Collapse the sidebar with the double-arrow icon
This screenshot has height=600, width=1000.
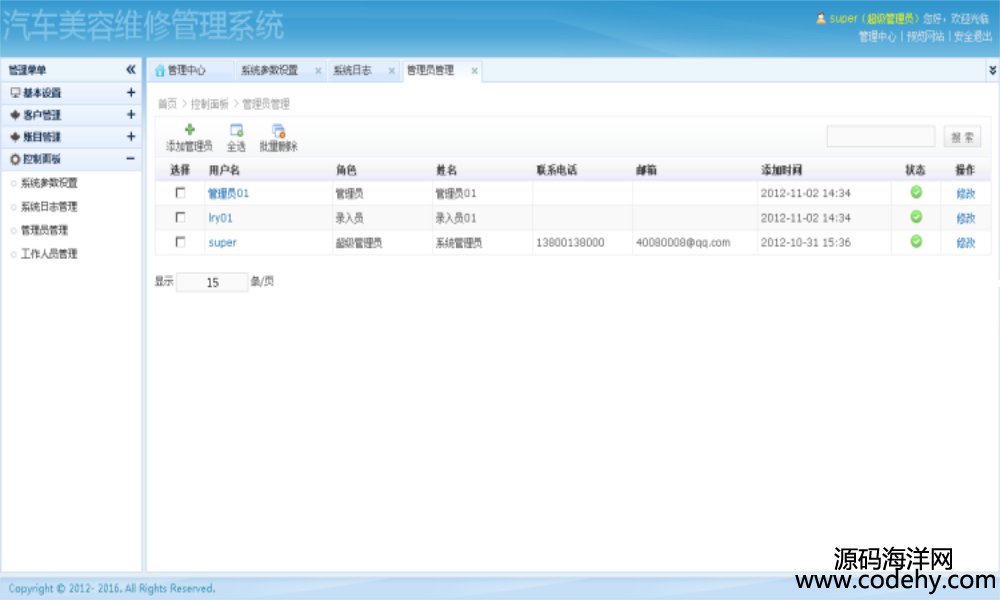[x=130, y=70]
